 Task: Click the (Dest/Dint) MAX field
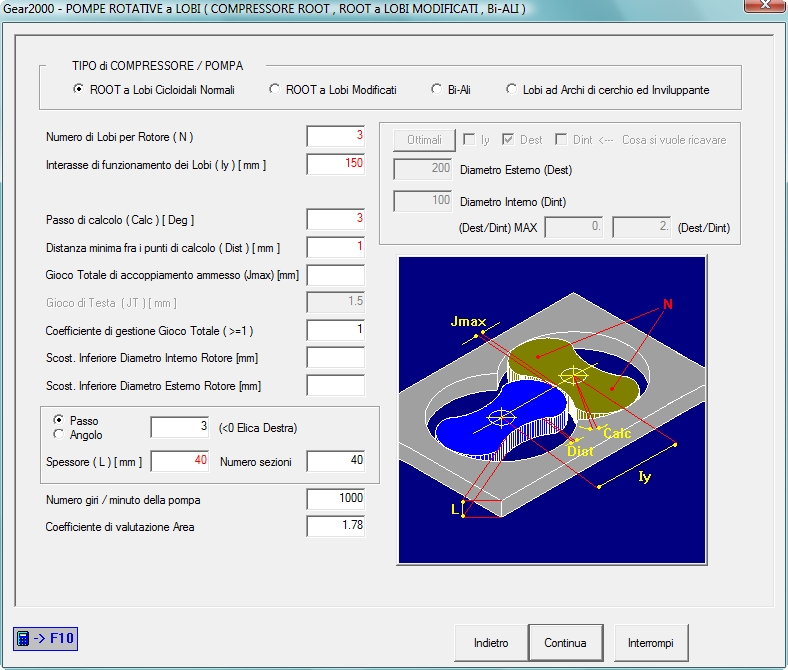coord(574,227)
